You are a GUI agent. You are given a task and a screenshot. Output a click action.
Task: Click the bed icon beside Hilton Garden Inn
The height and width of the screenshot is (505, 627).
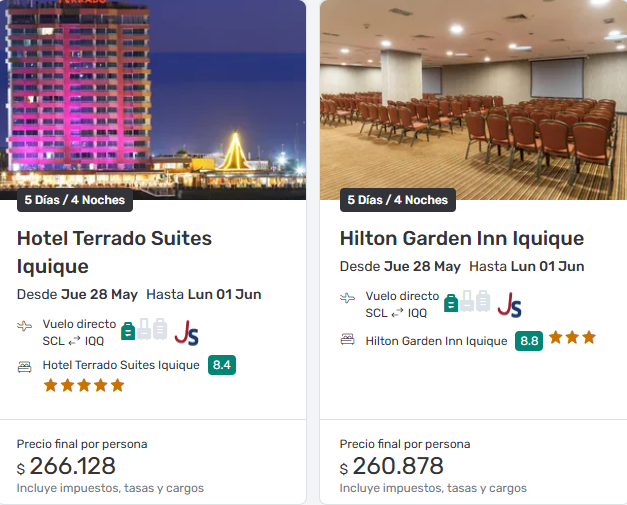(x=347, y=340)
